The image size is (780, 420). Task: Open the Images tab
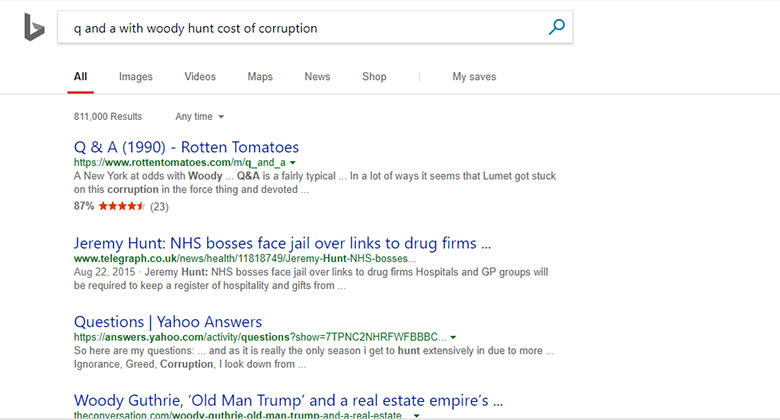(x=135, y=77)
